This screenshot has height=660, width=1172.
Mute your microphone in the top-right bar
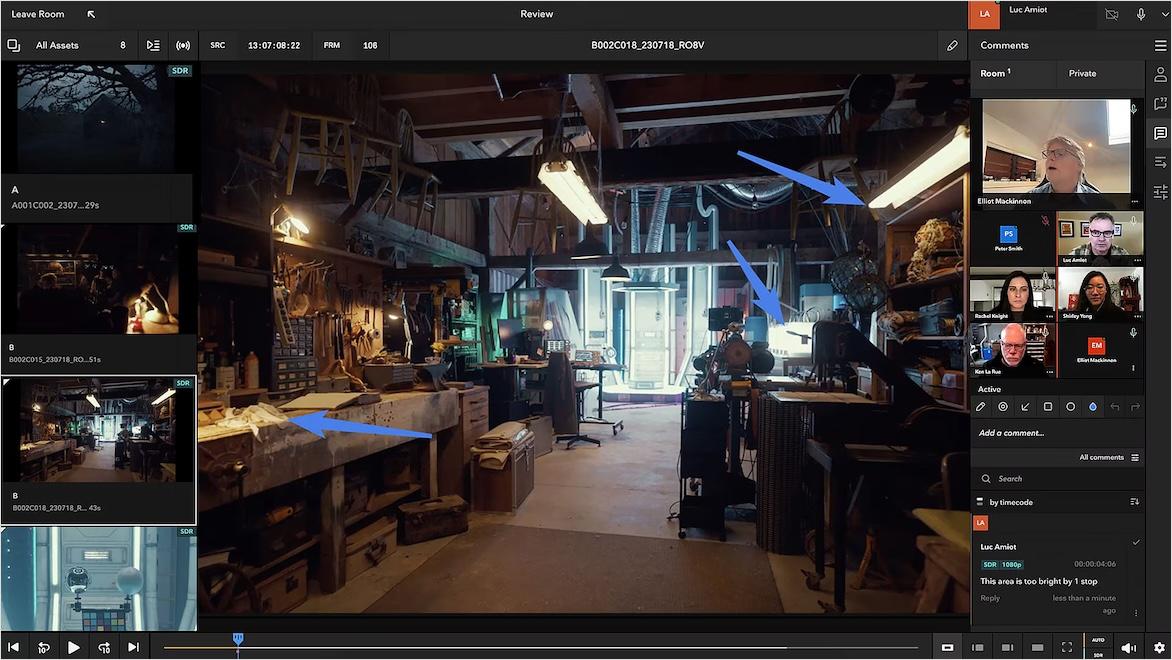tap(1141, 14)
